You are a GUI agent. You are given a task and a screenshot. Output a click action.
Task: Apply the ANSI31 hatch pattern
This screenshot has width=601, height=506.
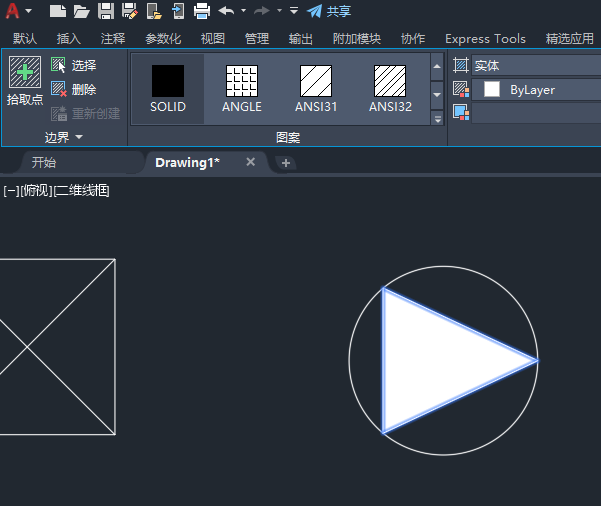pos(316,82)
